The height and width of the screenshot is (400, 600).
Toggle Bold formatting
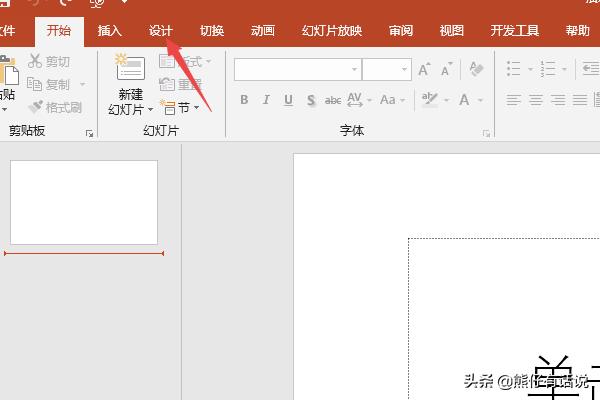(x=244, y=100)
